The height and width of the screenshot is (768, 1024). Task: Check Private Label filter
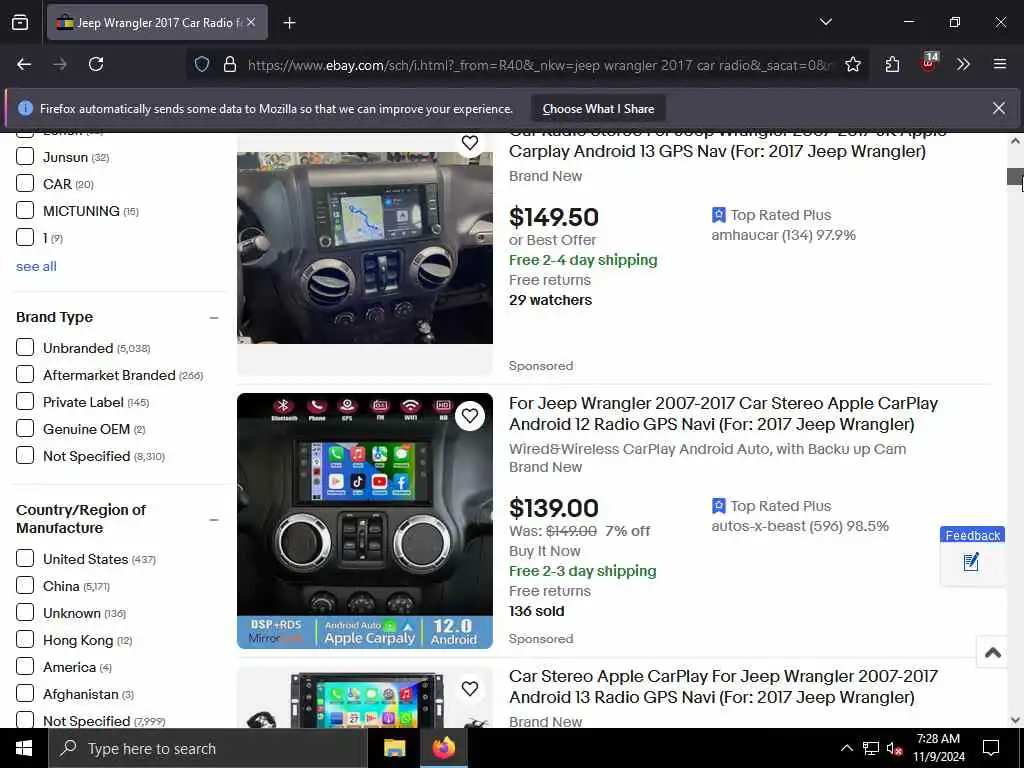tap(25, 402)
